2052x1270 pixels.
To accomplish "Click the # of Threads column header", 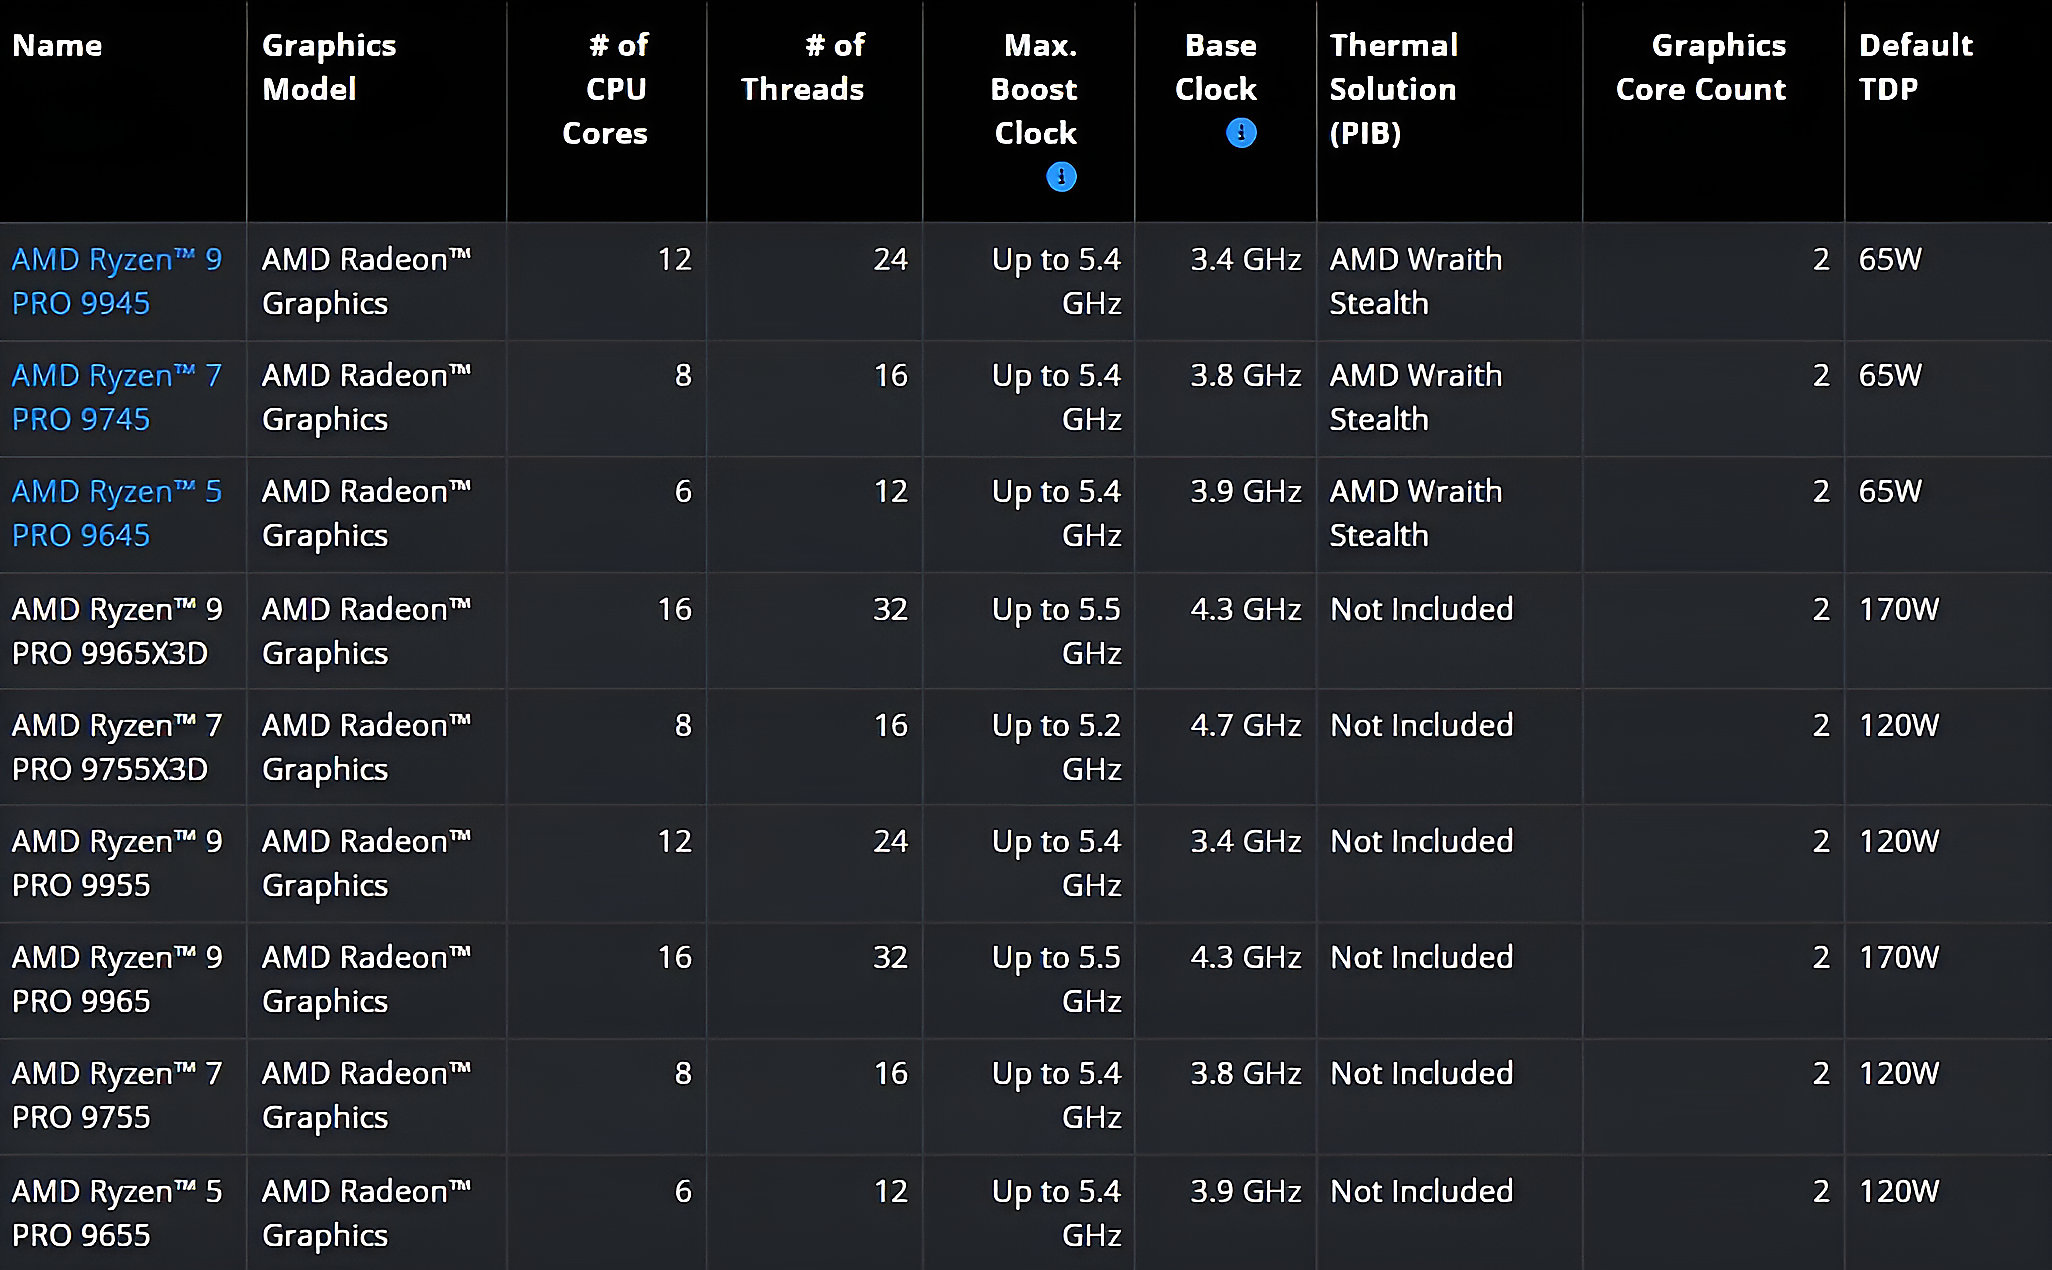I will point(803,67).
